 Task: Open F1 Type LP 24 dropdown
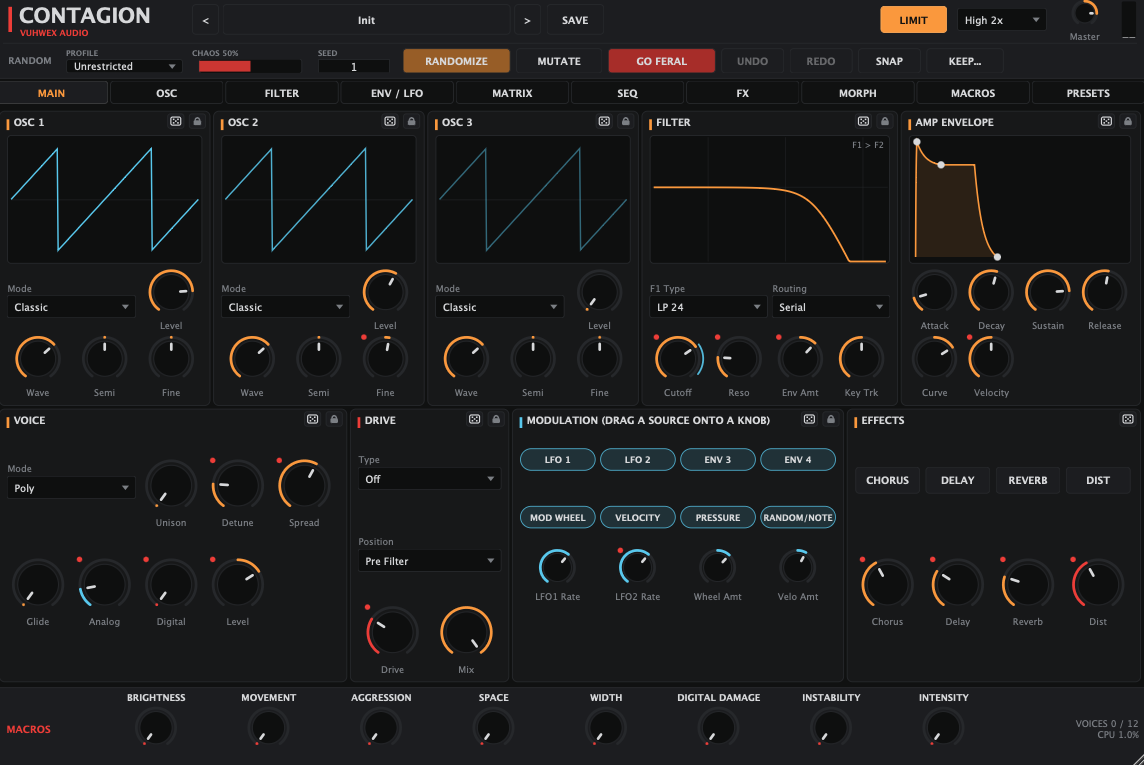click(707, 307)
